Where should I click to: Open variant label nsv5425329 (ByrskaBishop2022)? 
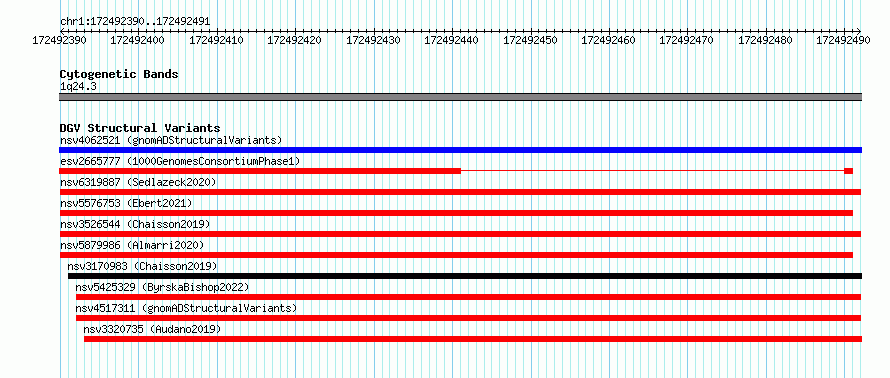162,287
